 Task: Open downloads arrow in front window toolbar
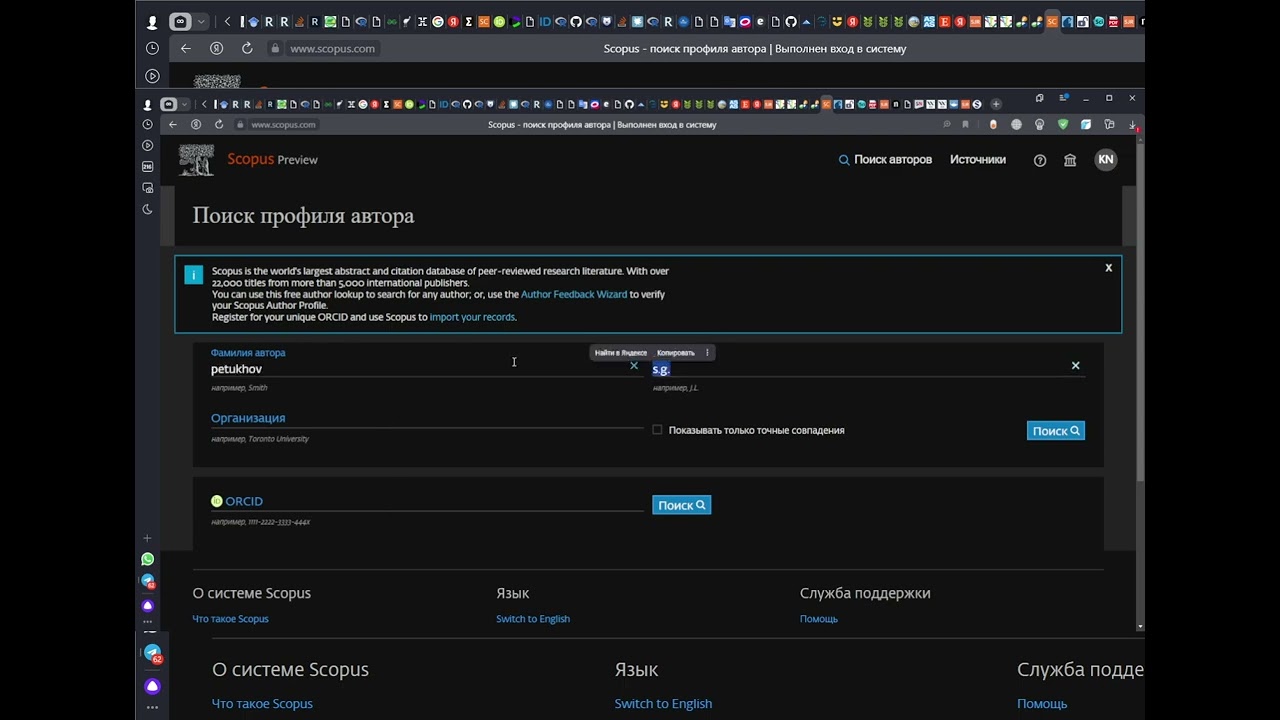point(1132,125)
